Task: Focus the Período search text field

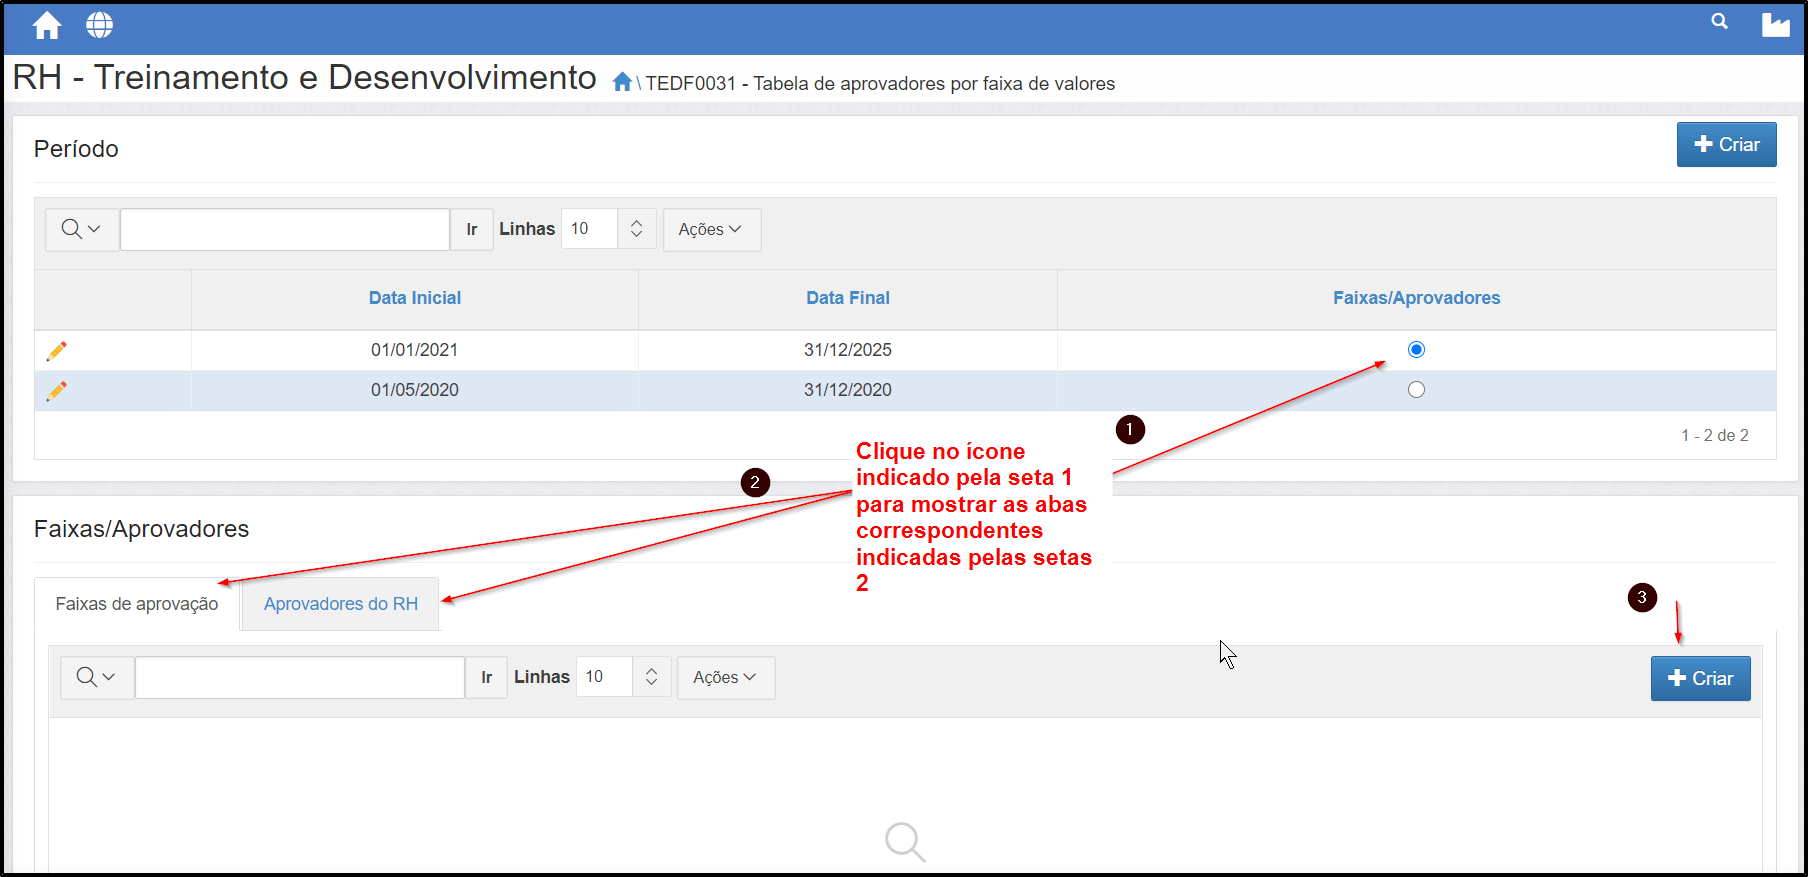Action: [285, 229]
